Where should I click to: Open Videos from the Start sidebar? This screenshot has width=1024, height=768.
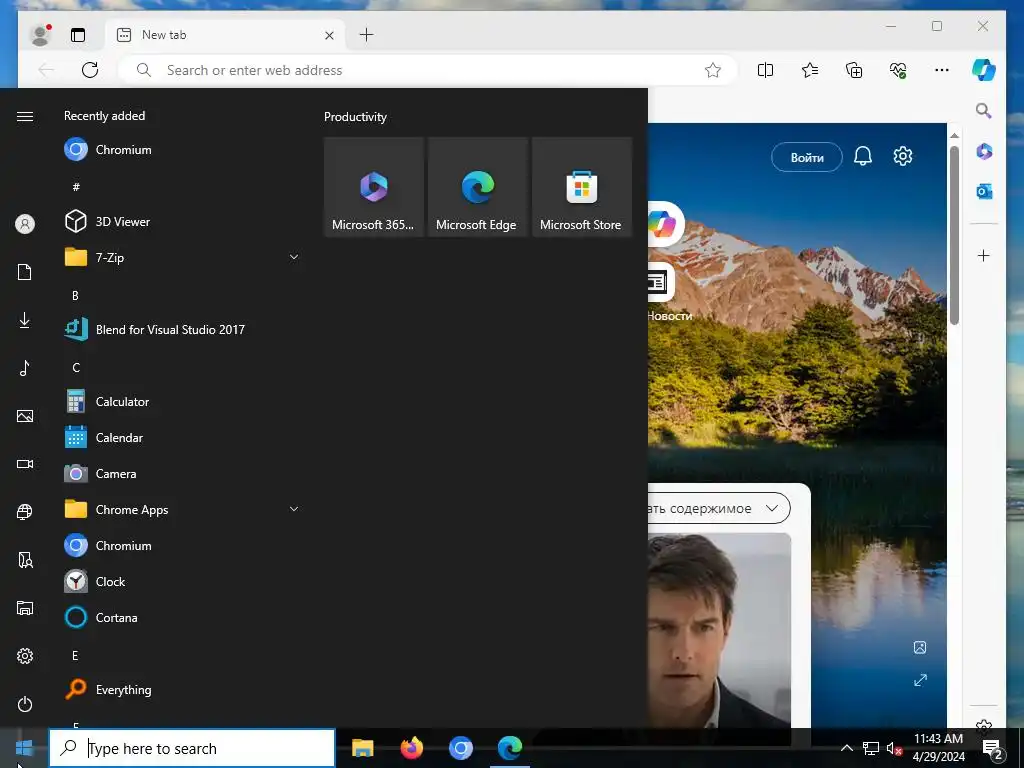tap(25, 464)
